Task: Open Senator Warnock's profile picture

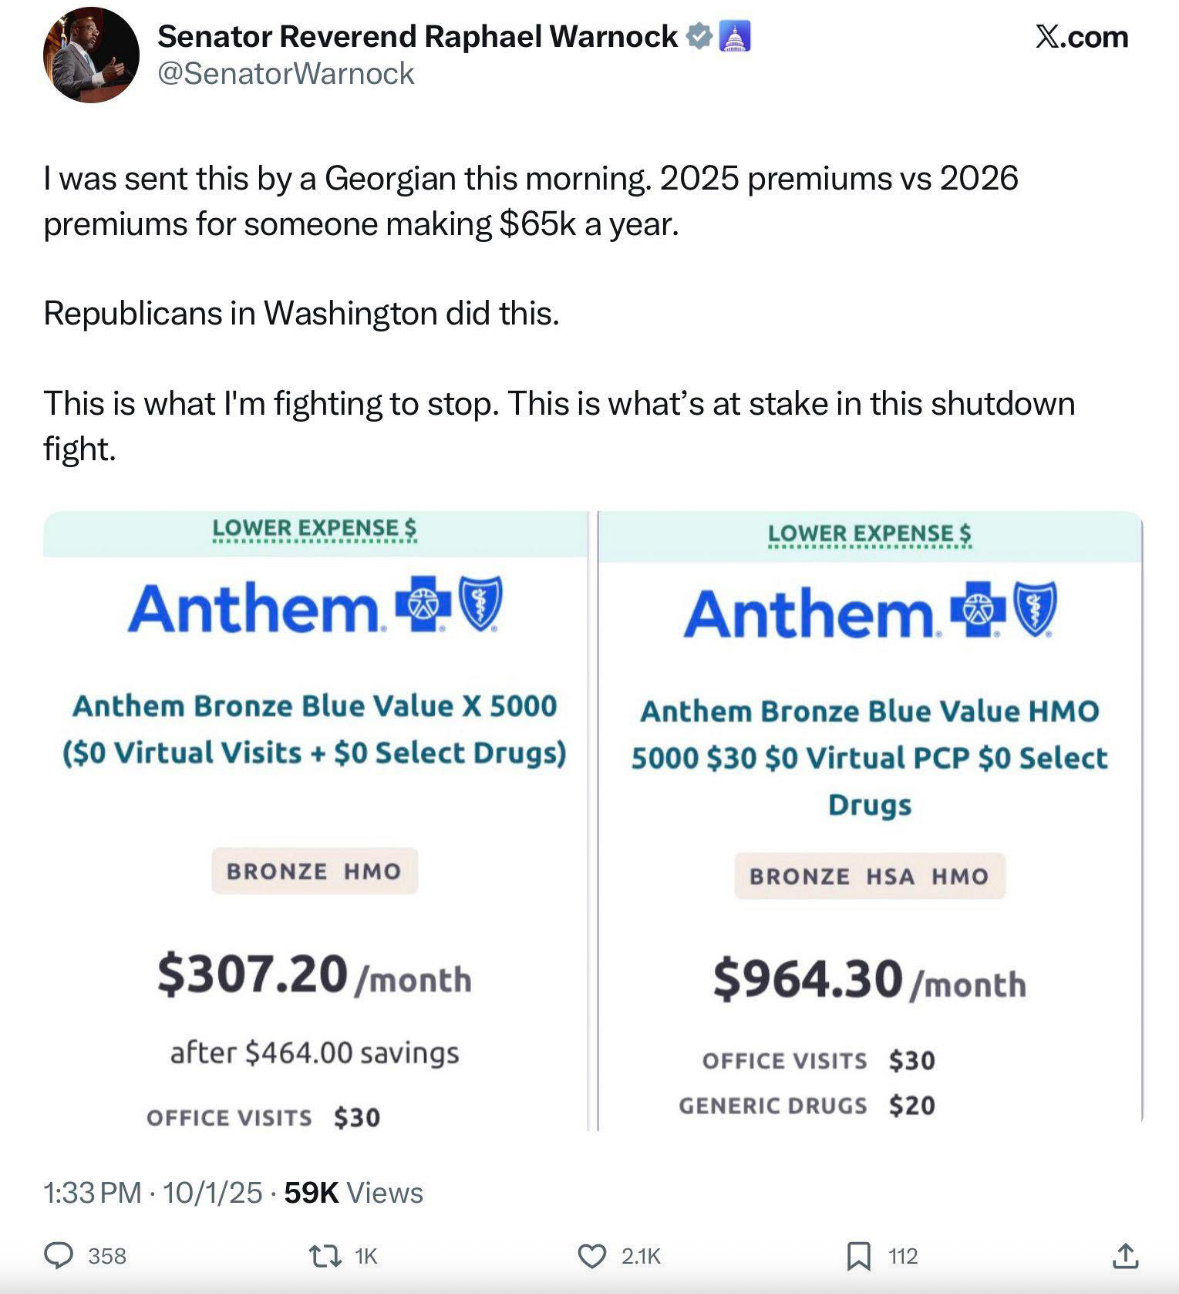Action: pyautogui.click(x=91, y=55)
